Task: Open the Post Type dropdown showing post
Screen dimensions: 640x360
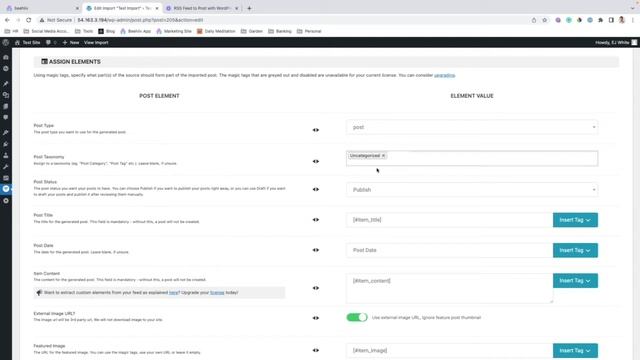Action: pyautogui.click(x=472, y=127)
